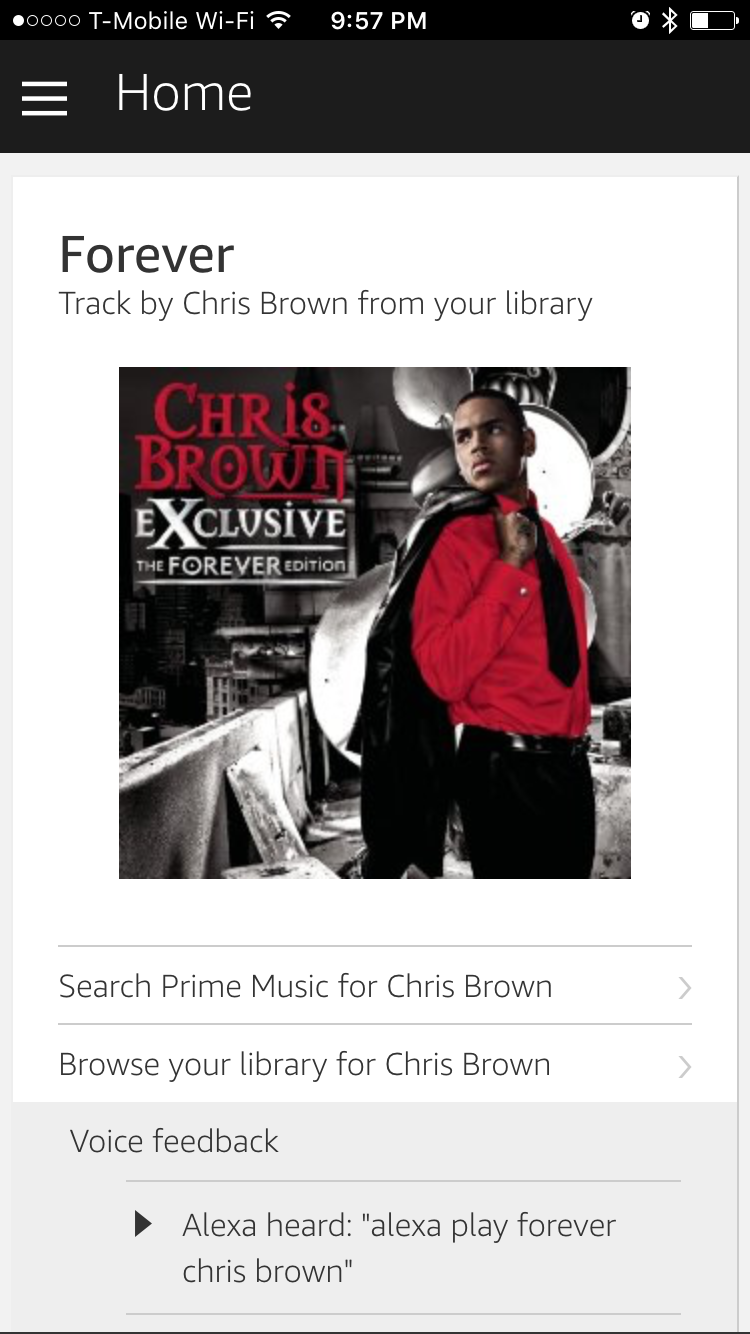Screen dimensions: 750x1334
Task: Tap the Bluetooth status bar icon
Action: [x=669, y=20]
